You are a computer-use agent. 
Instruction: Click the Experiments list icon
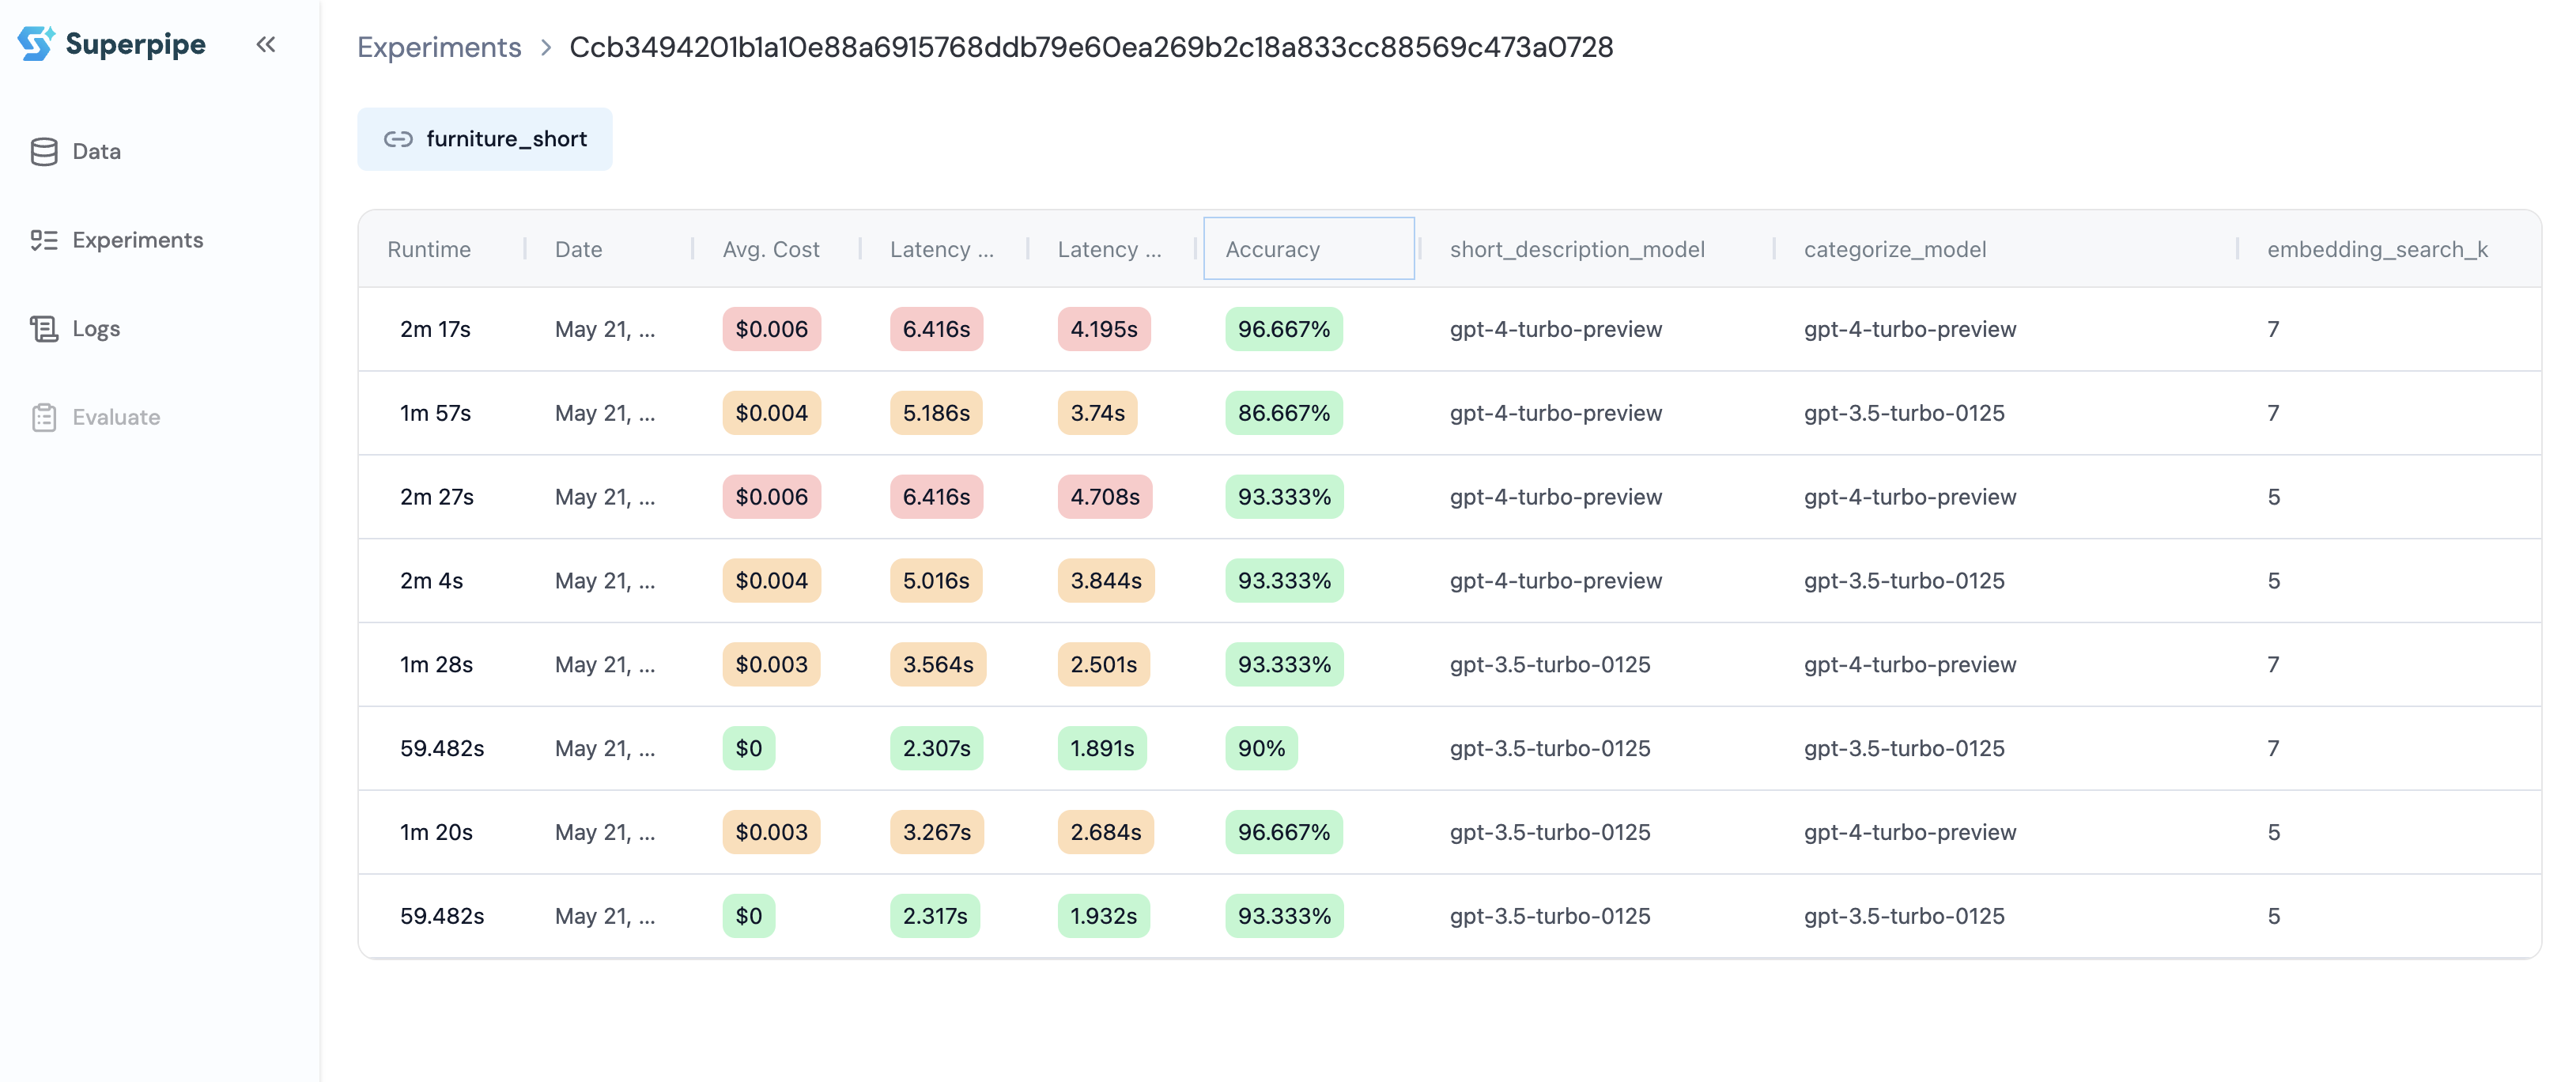coord(44,240)
